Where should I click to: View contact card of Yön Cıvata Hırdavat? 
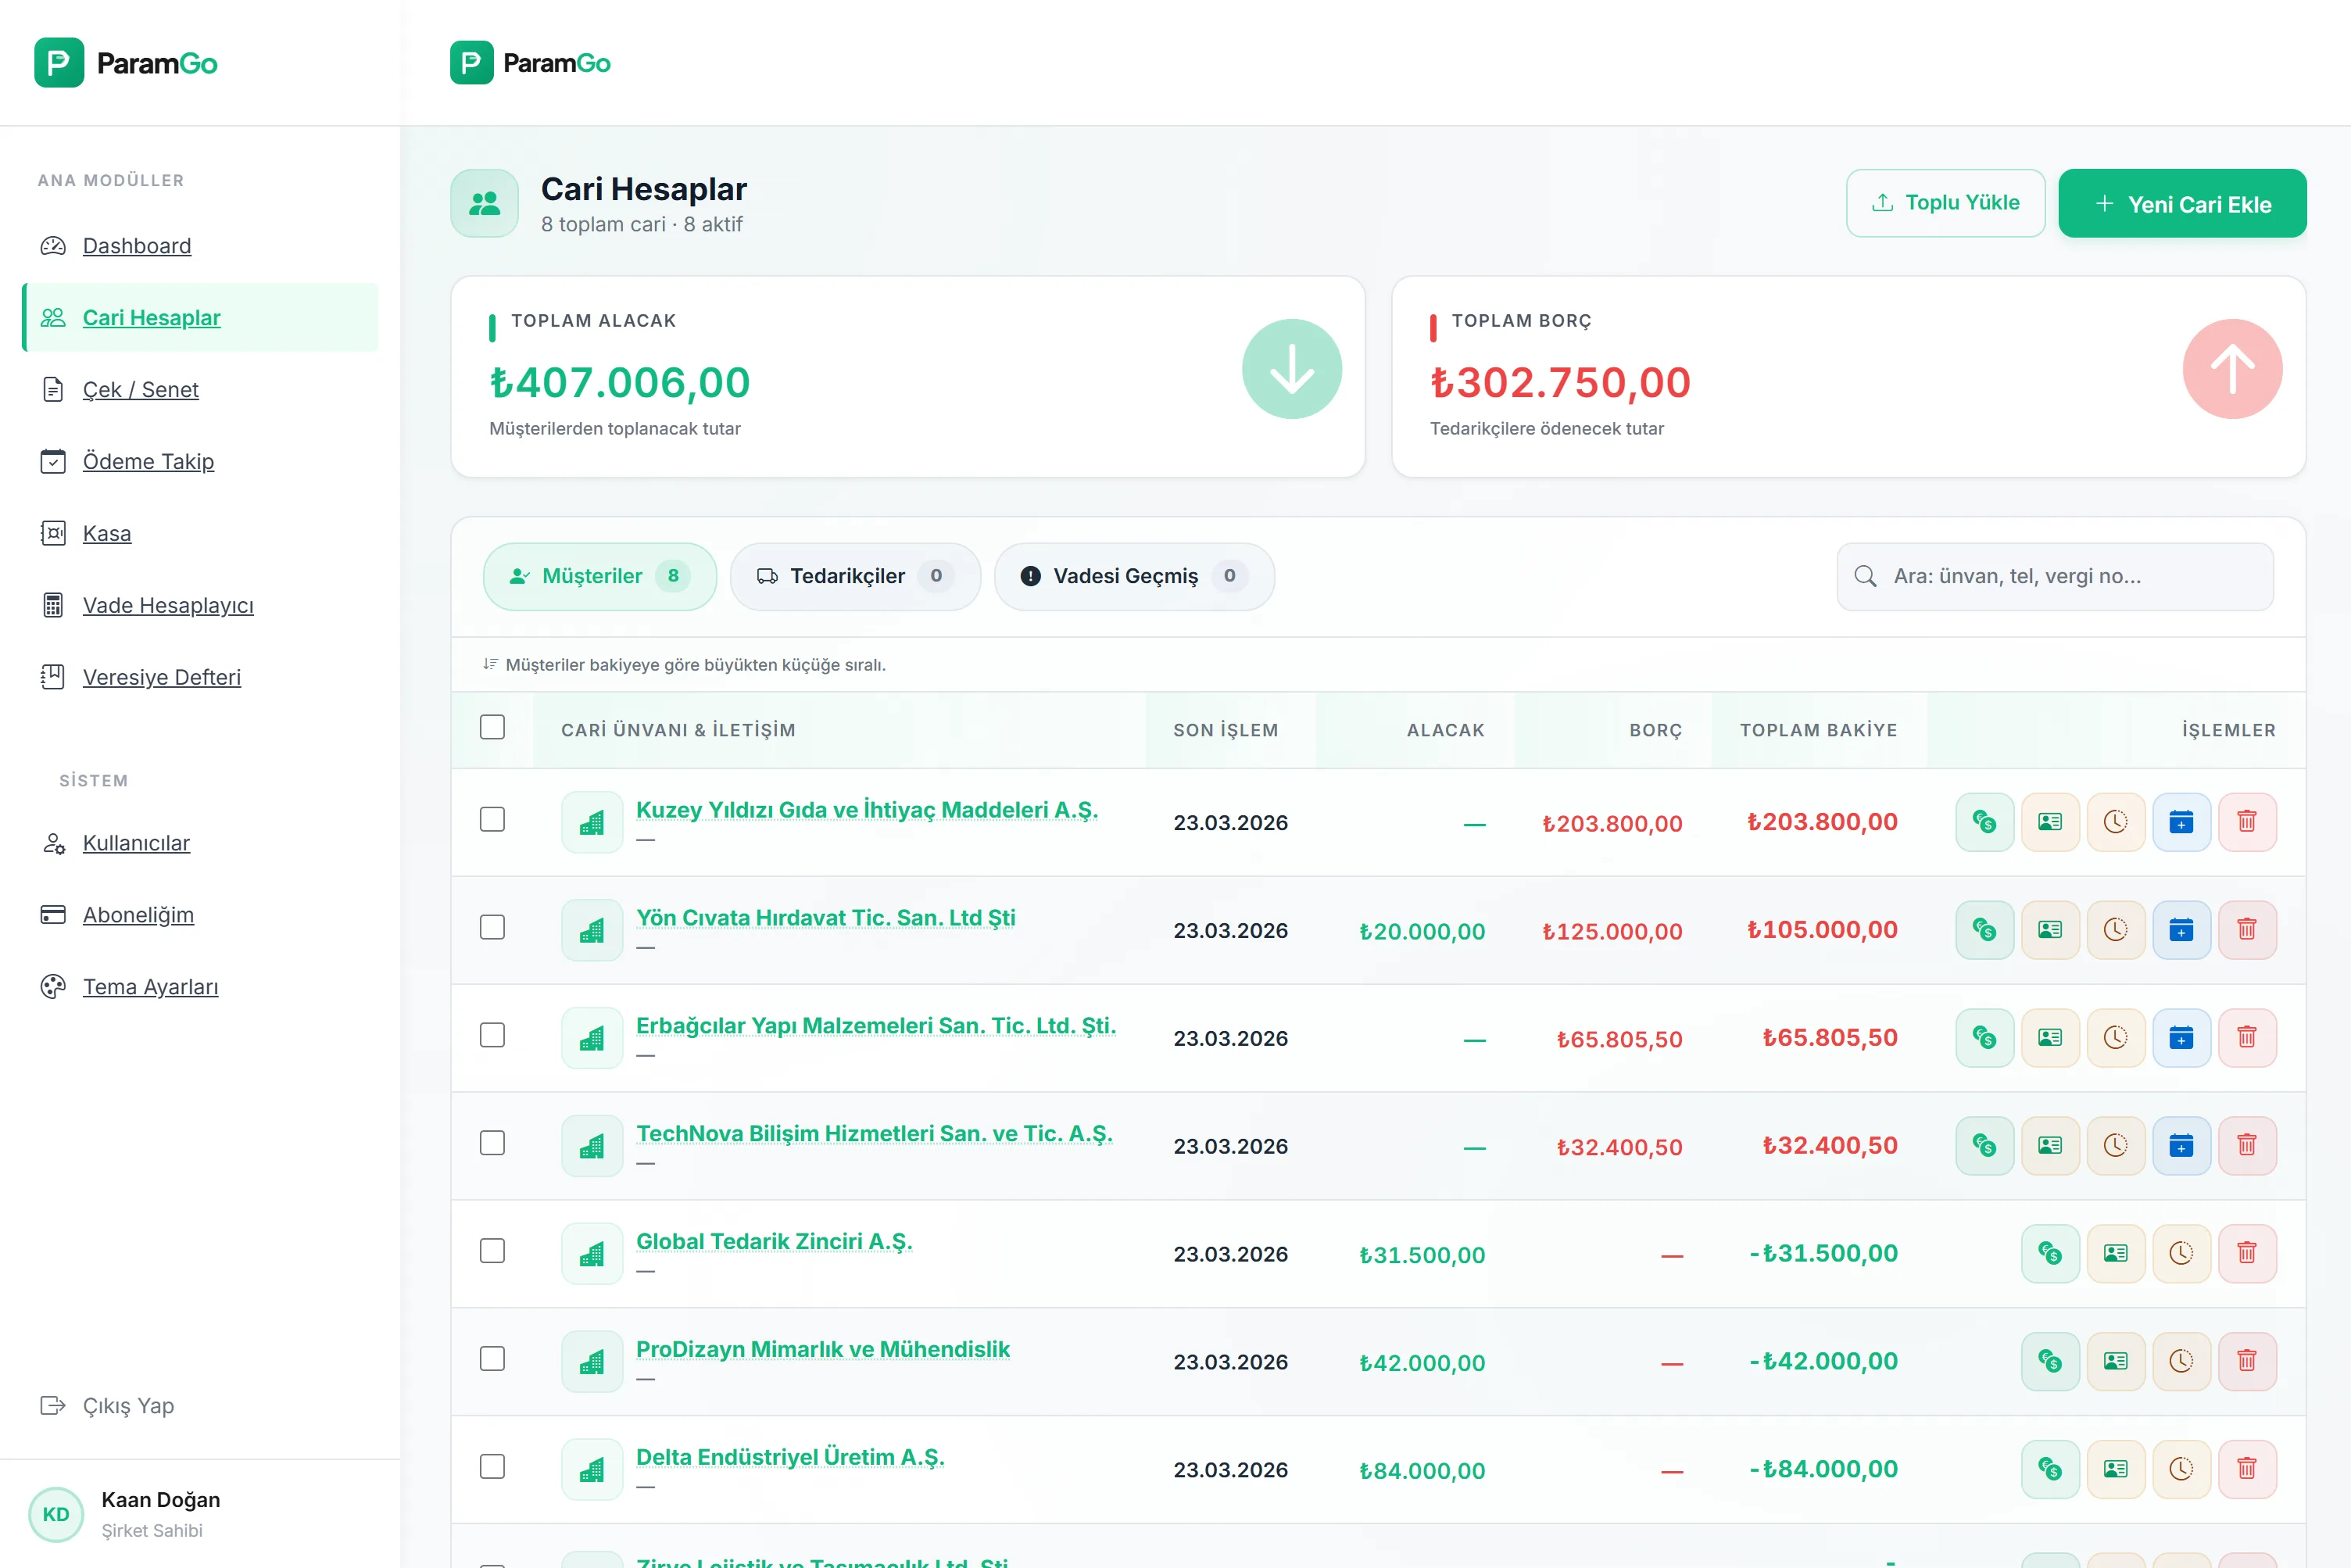coord(2051,929)
